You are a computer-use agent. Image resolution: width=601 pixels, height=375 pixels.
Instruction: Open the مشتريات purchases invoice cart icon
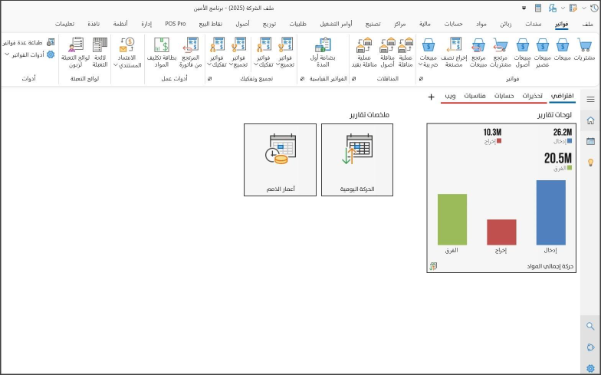(x=584, y=53)
